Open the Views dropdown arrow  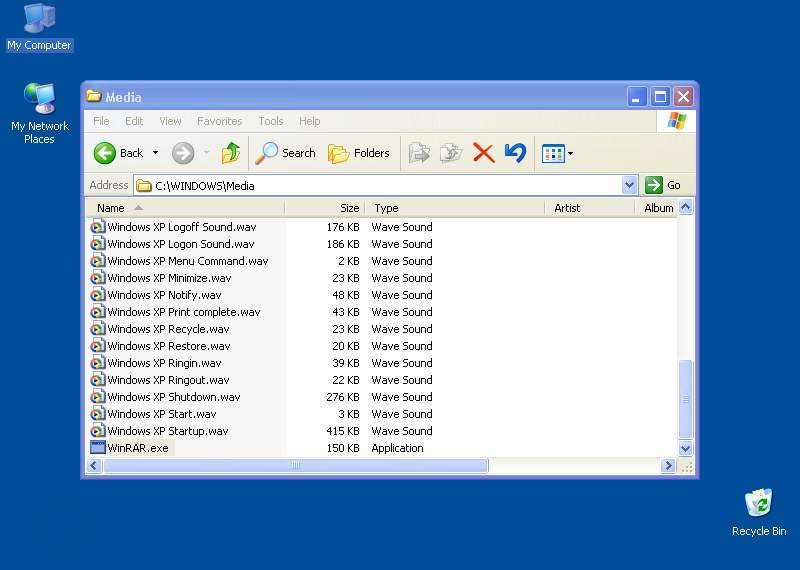(570, 153)
